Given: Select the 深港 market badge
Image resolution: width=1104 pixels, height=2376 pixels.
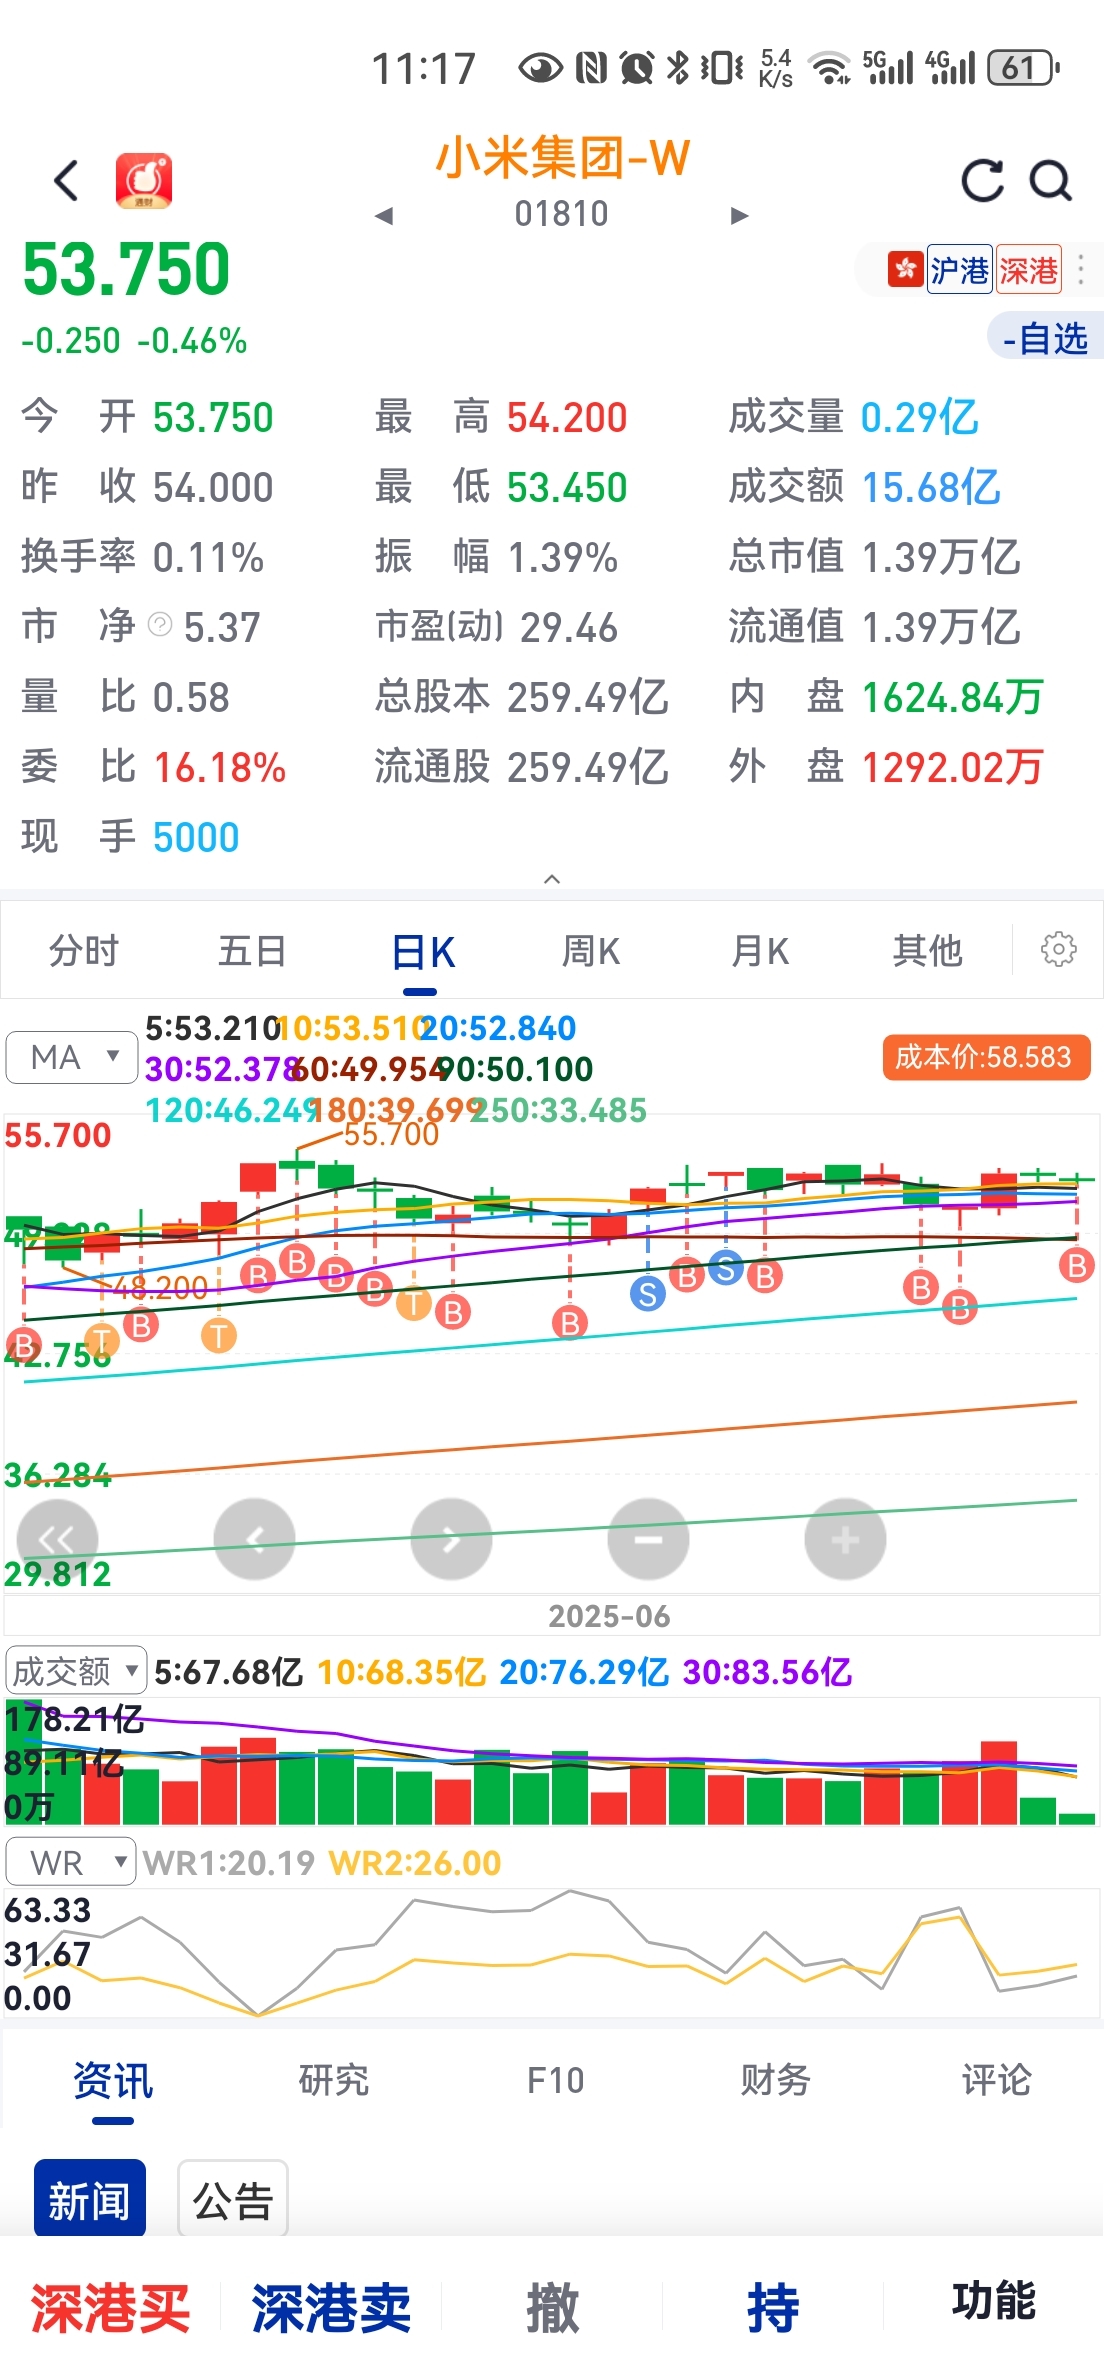Looking at the screenshot, I should (x=1028, y=270).
